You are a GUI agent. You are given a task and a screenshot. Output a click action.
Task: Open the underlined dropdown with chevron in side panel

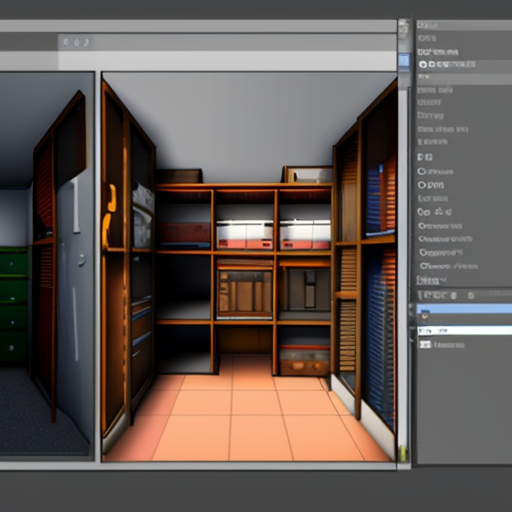[x=431, y=281]
